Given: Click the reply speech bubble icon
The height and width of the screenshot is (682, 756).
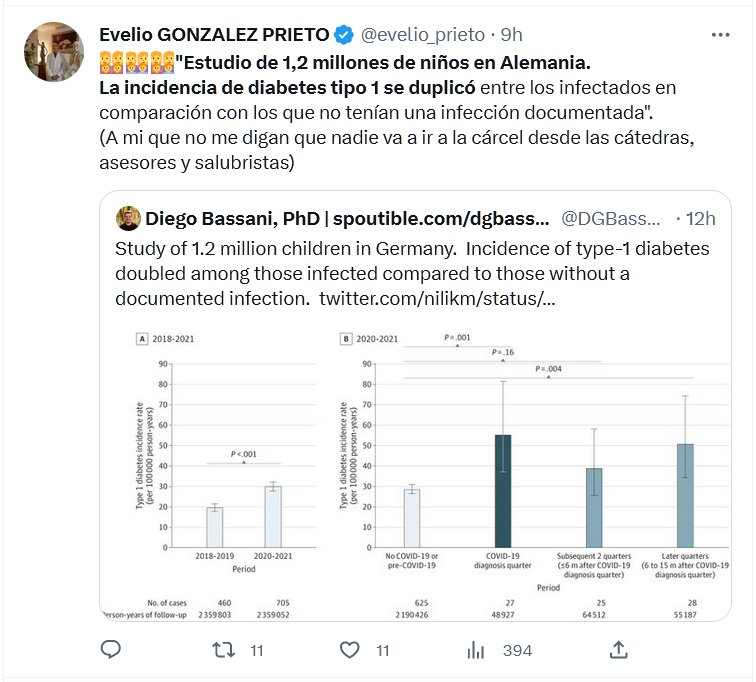Looking at the screenshot, I should click(x=111, y=650).
